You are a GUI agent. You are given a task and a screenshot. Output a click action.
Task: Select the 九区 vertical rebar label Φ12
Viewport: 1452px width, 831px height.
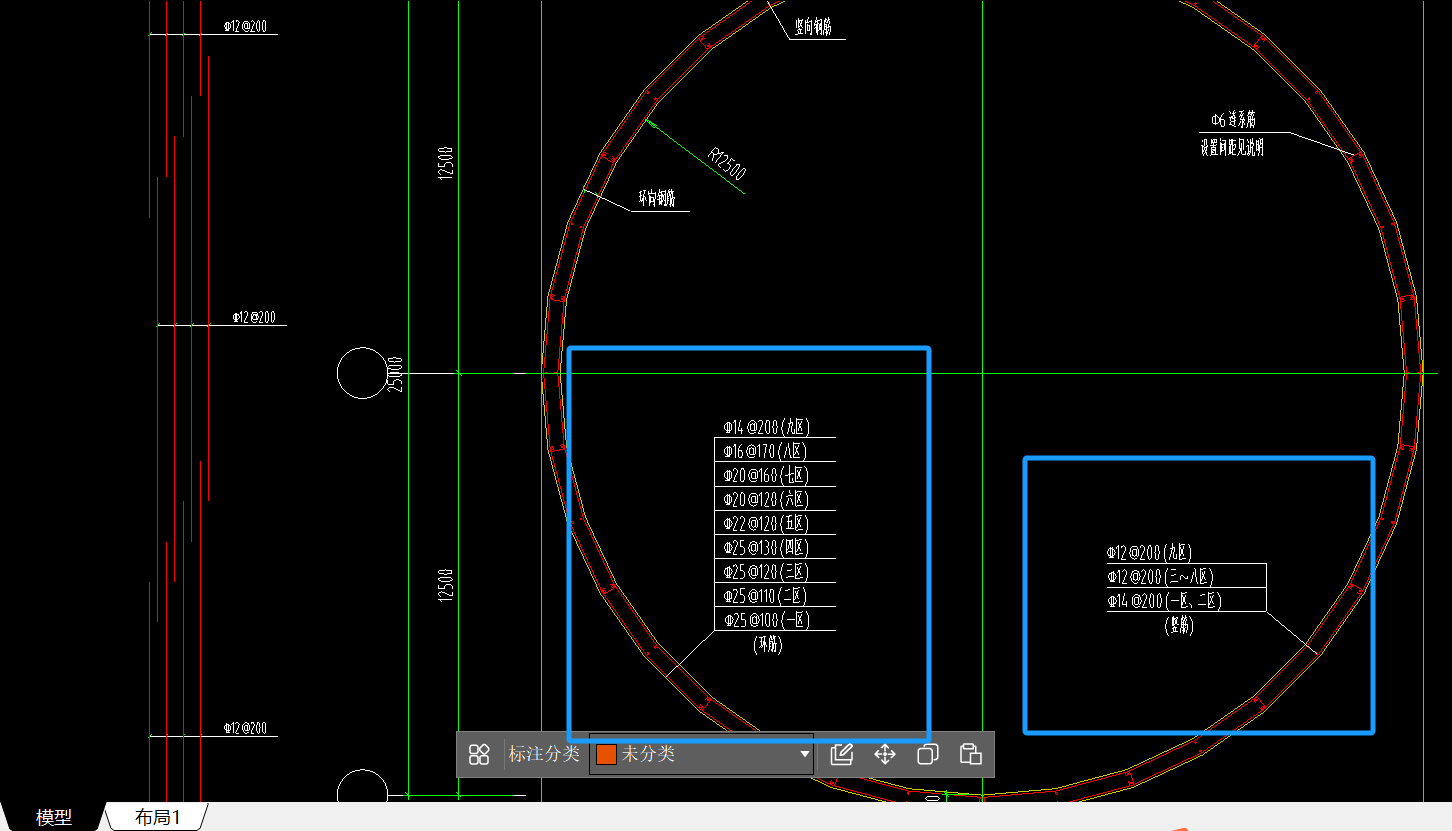tap(1149, 552)
